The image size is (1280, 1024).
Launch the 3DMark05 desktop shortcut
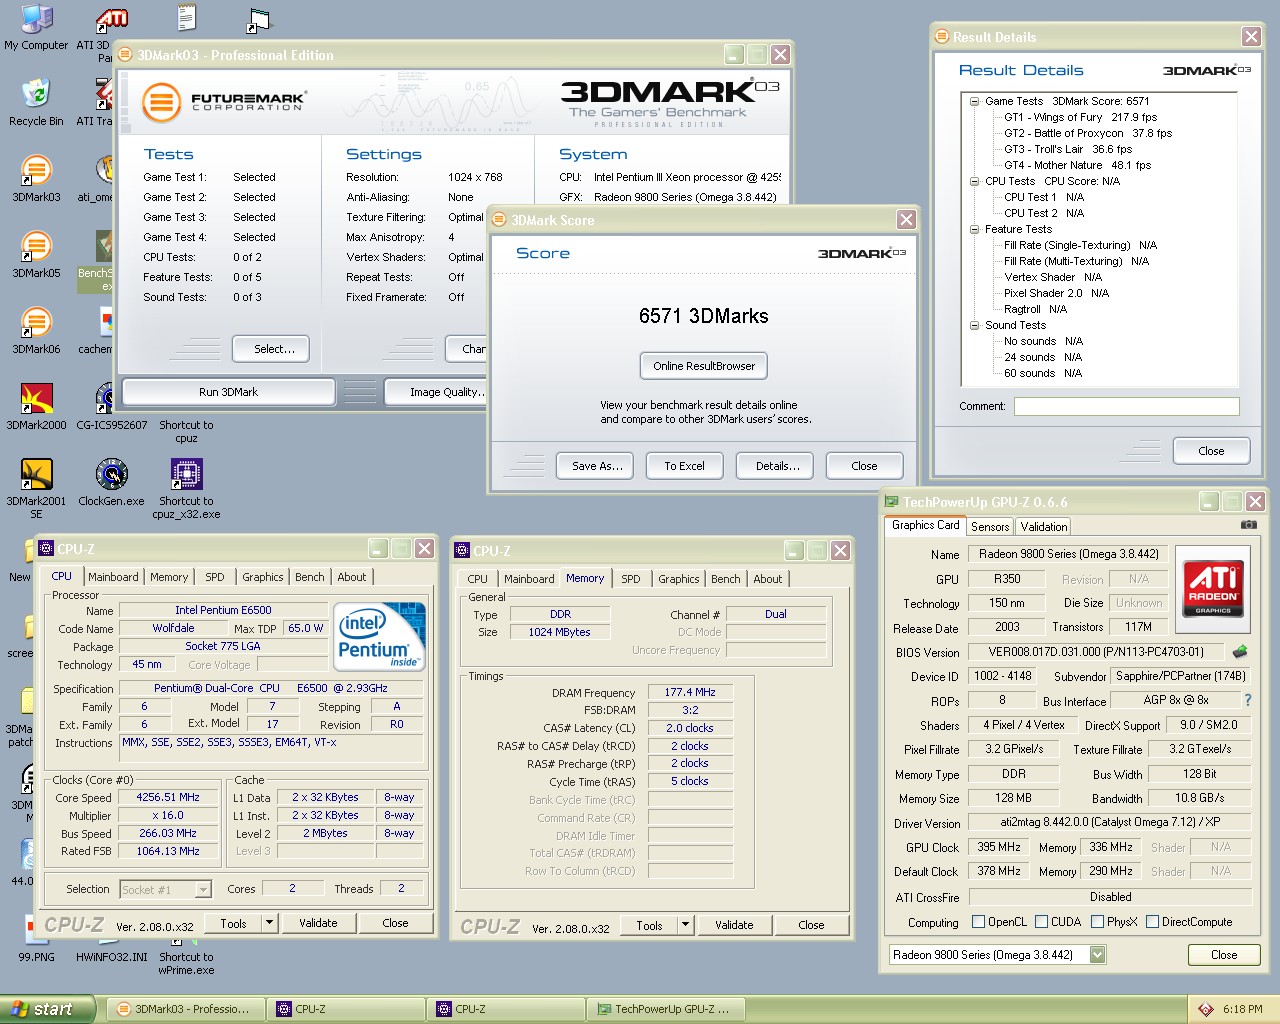[36, 254]
